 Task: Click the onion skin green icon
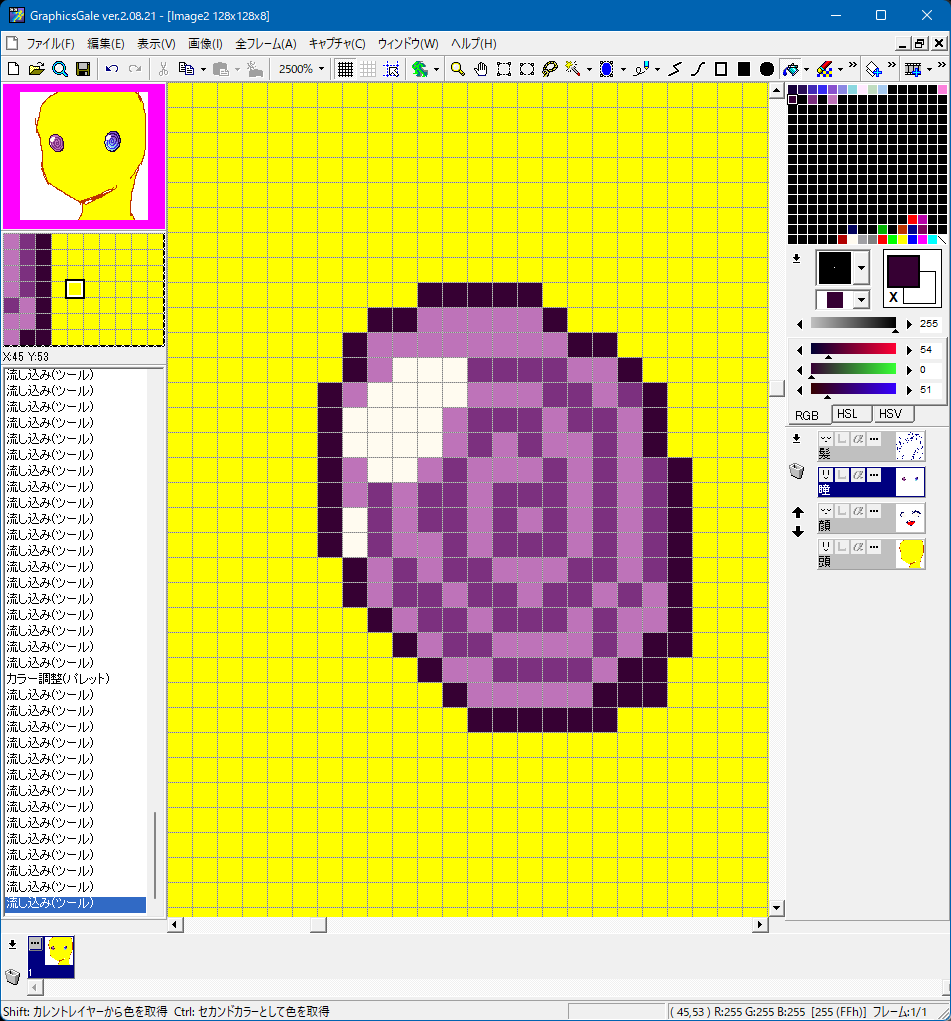point(420,69)
